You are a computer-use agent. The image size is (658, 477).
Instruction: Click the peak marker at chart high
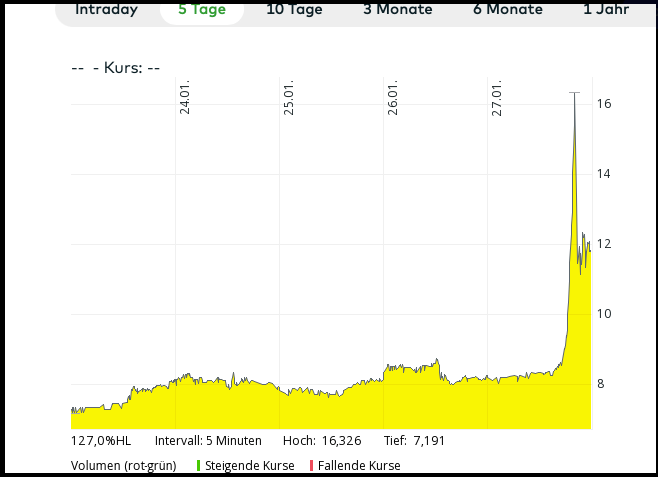point(574,93)
